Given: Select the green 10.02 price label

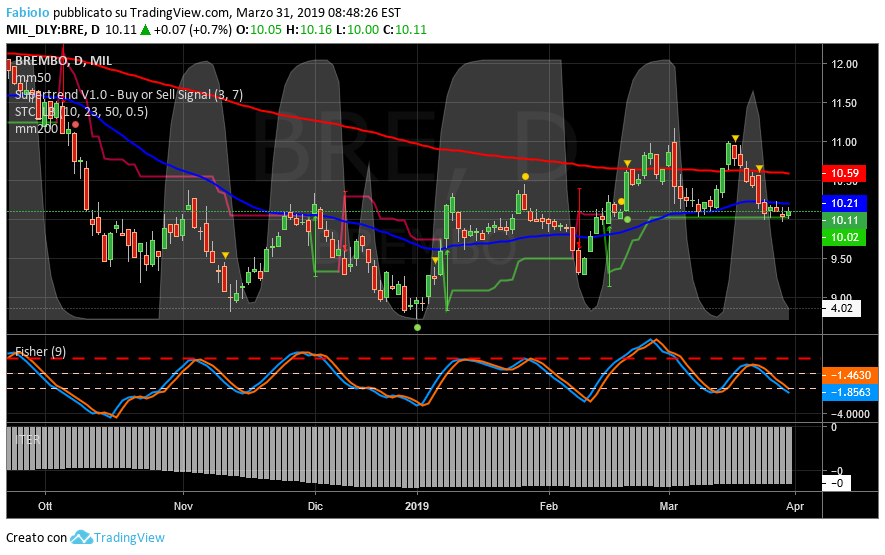Looking at the screenshot, I should point(844,237).
